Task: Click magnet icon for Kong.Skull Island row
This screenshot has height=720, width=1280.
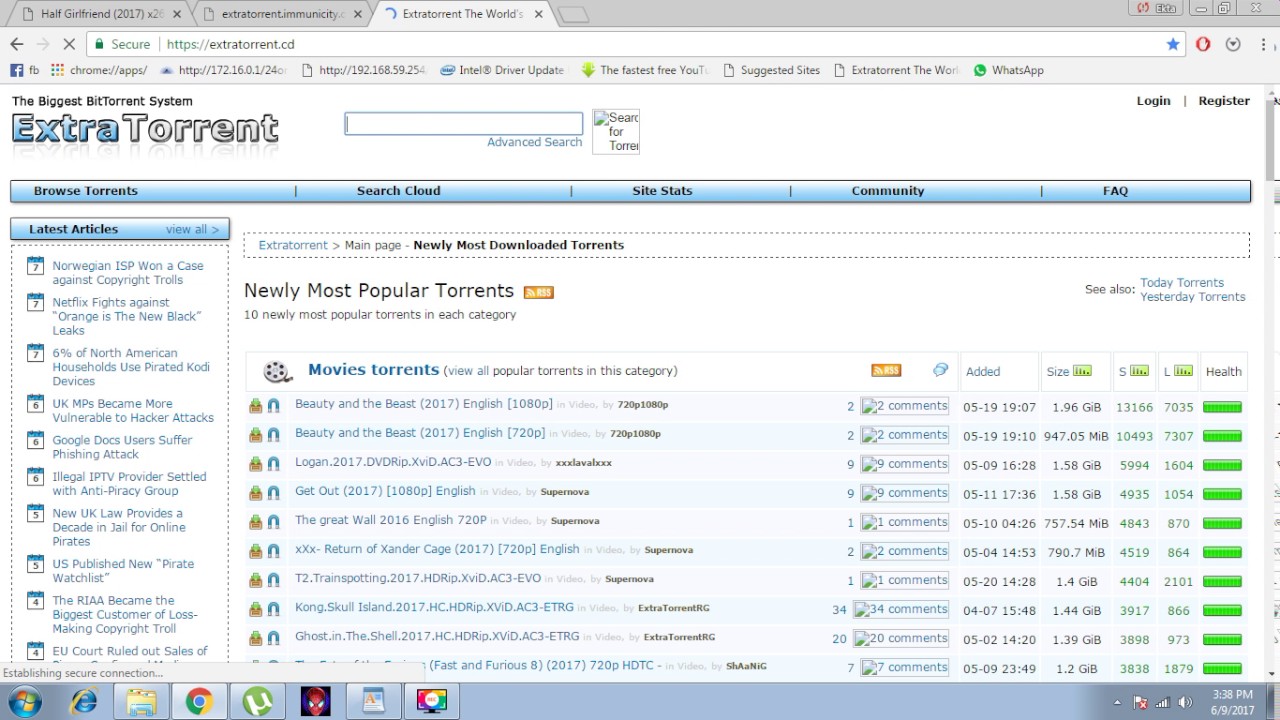Action: [273, 609]
